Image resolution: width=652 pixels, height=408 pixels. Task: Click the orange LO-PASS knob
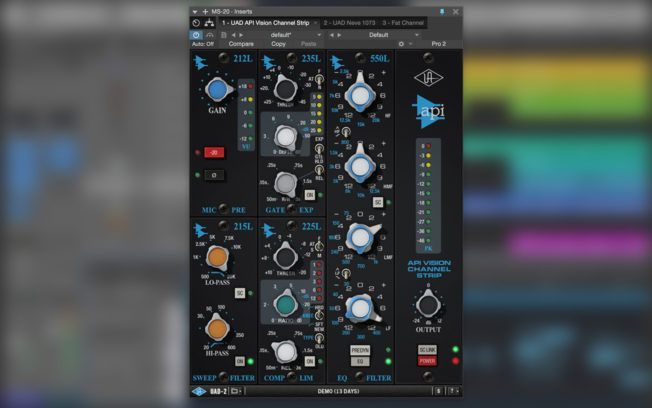tap(217, 257)
